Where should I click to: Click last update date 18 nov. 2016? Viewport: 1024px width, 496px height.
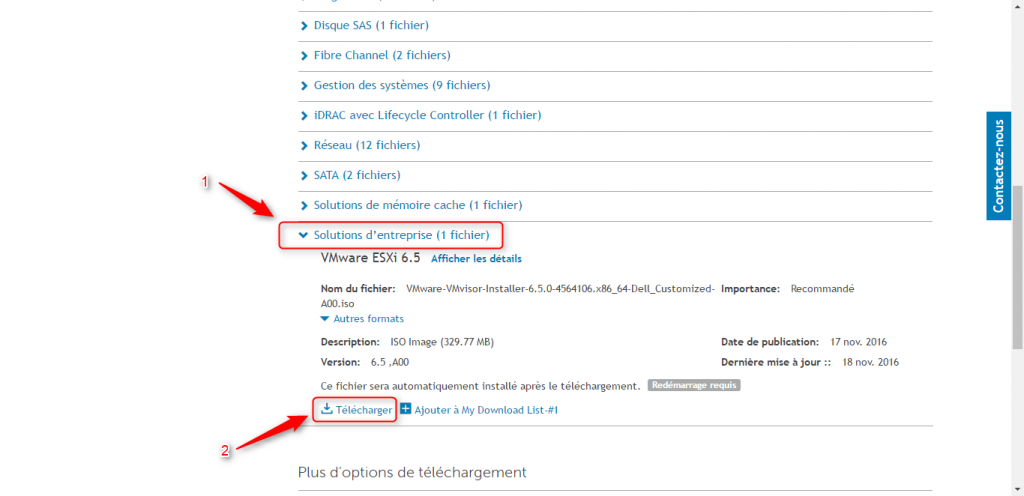pos(871,362)
